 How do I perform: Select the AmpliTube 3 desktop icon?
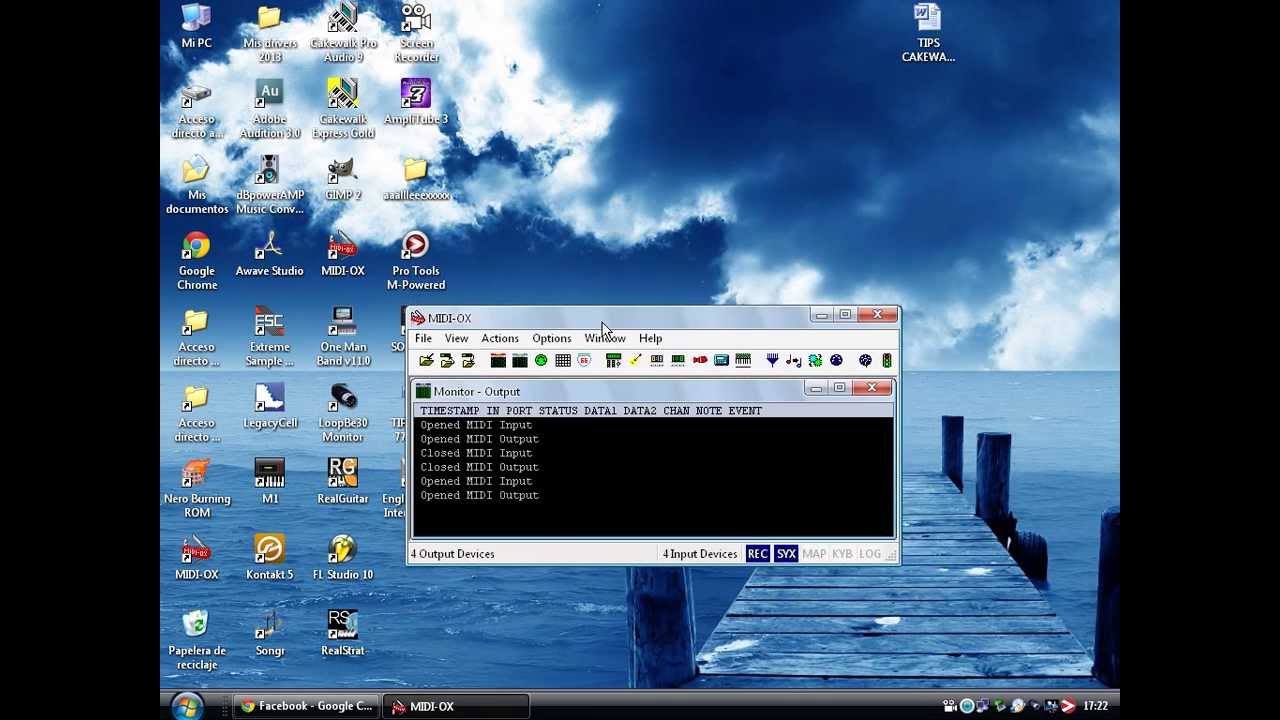[x=416, y=102]
